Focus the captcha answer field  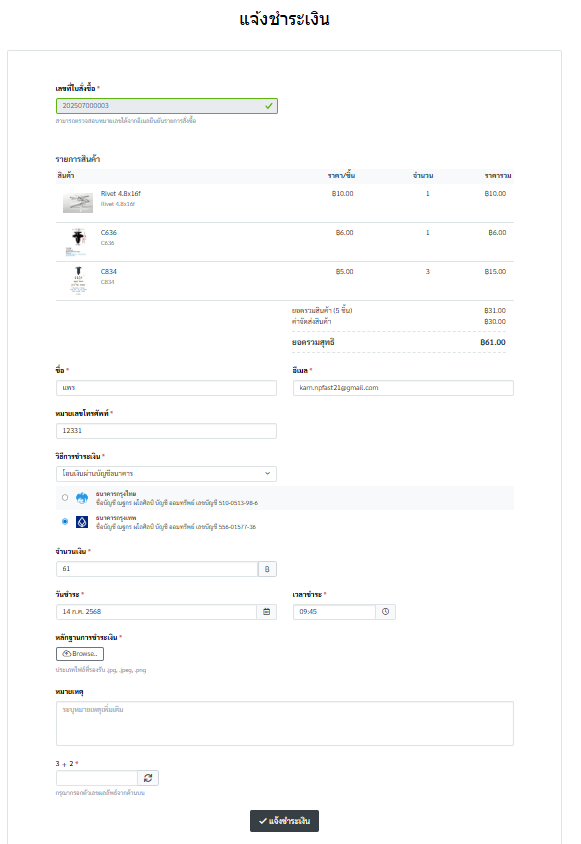point(97,778)
